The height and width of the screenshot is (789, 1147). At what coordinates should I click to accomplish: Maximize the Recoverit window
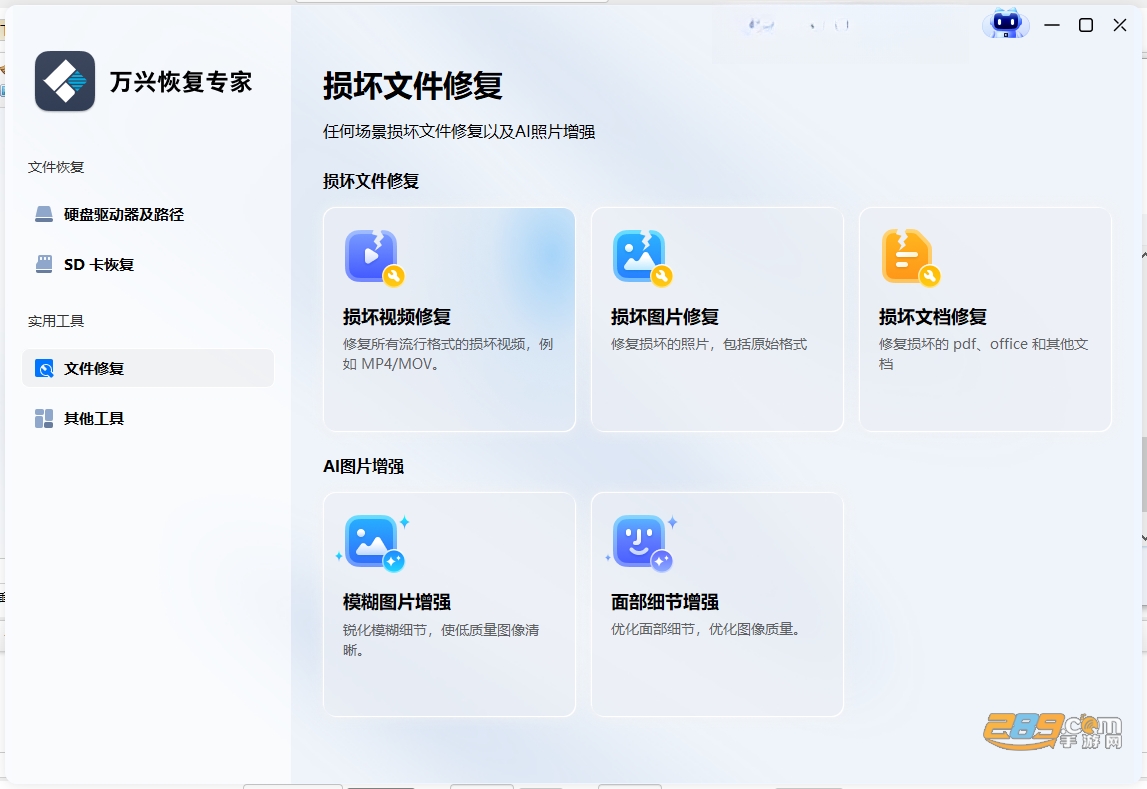tap(1086, 25)
